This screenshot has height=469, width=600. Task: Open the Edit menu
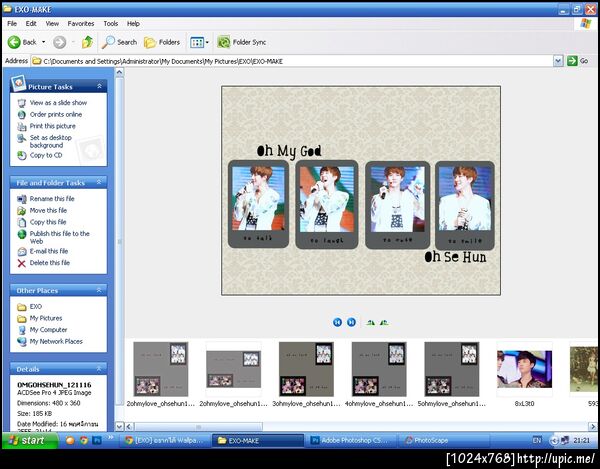(x=31, y=23)
